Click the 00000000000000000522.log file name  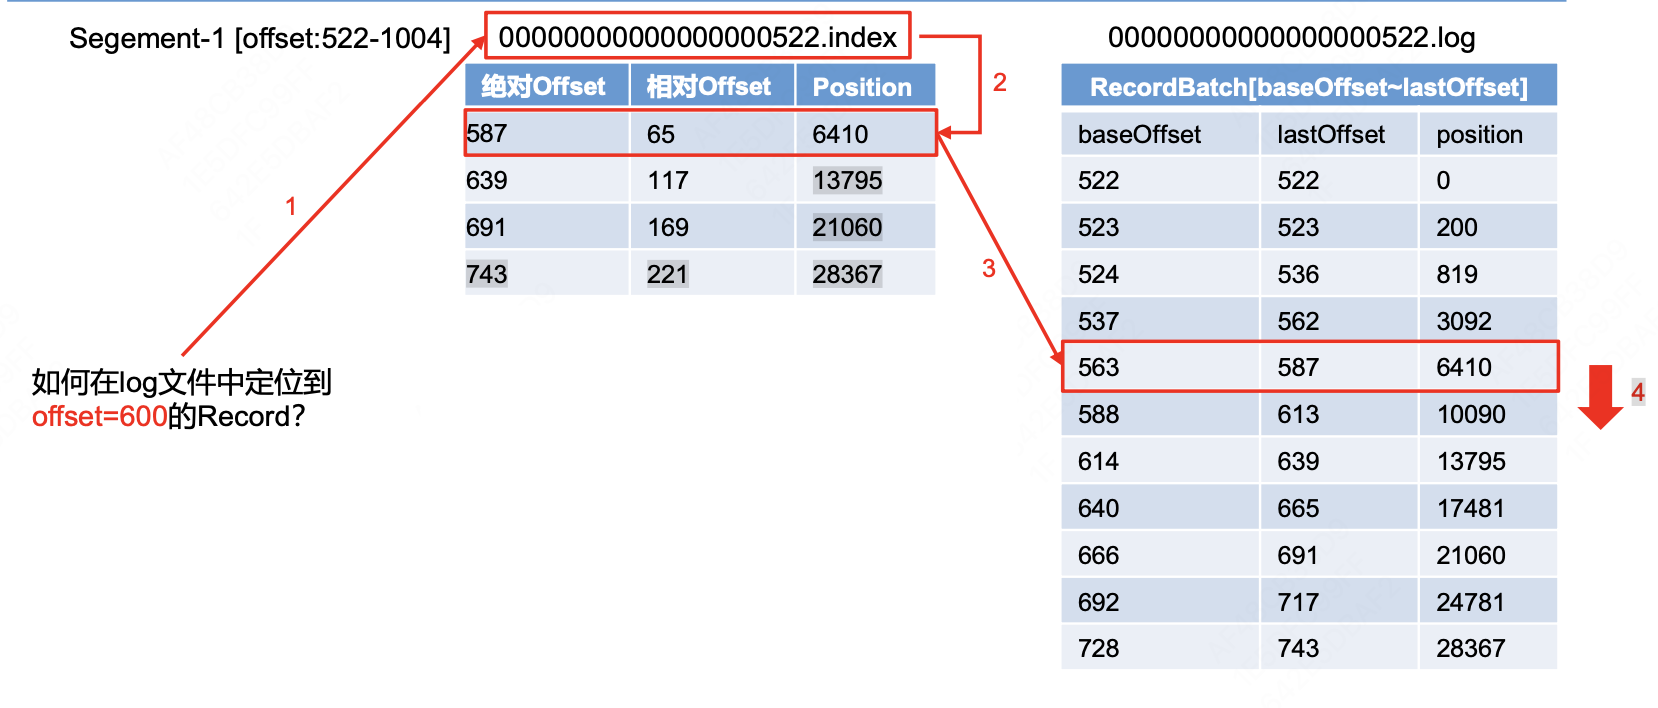(1291, 38)
